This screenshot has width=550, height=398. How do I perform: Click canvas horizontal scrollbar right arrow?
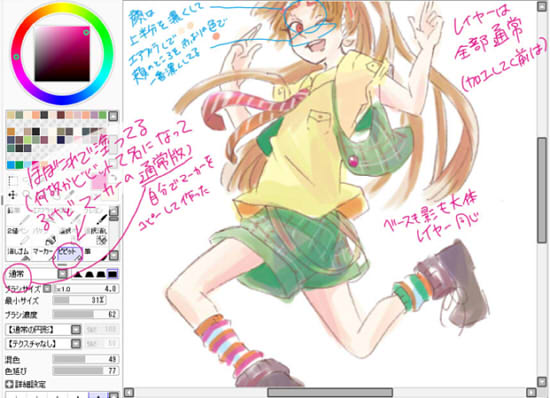tap(531, 392)
